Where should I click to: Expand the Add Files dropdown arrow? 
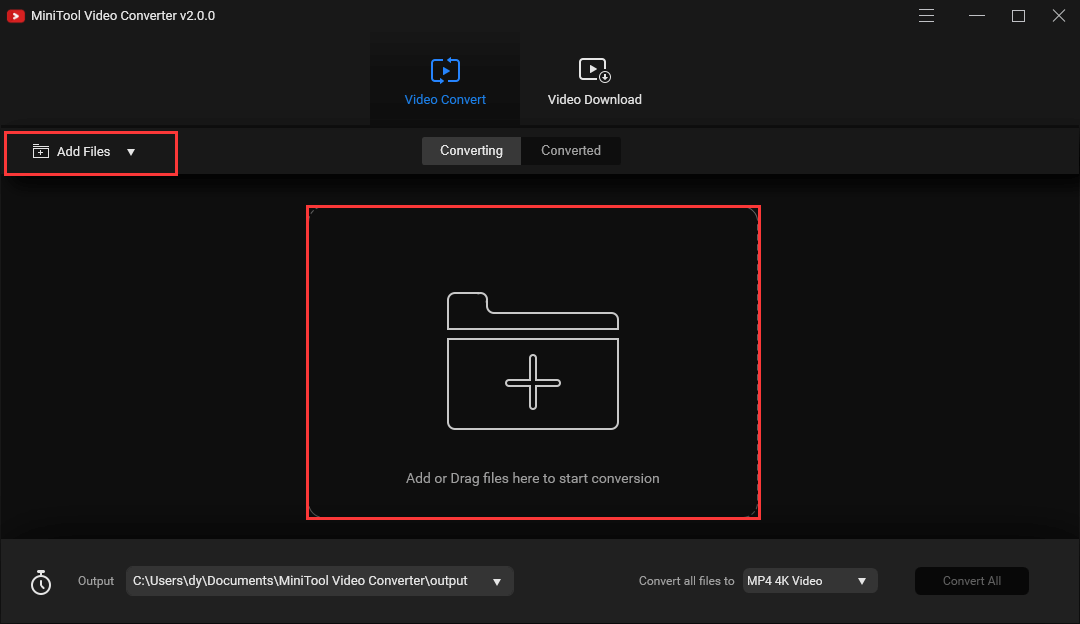tap(131, 152)
